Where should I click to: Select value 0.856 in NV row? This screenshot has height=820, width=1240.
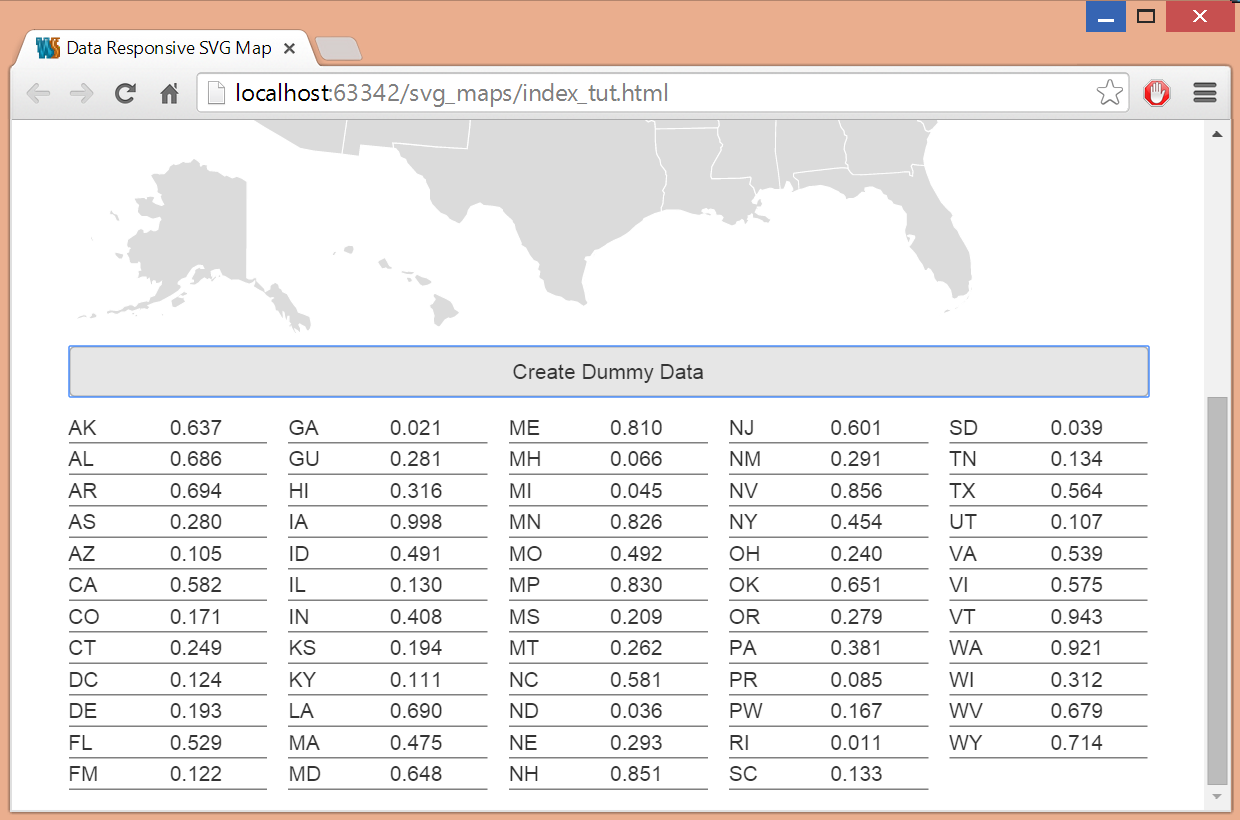click(856, 491)
